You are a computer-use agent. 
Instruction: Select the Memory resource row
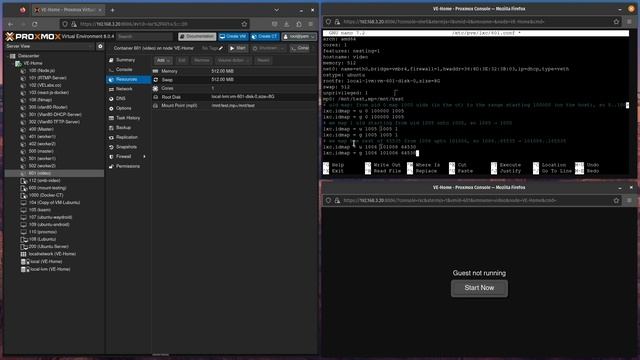coord(234,71)
